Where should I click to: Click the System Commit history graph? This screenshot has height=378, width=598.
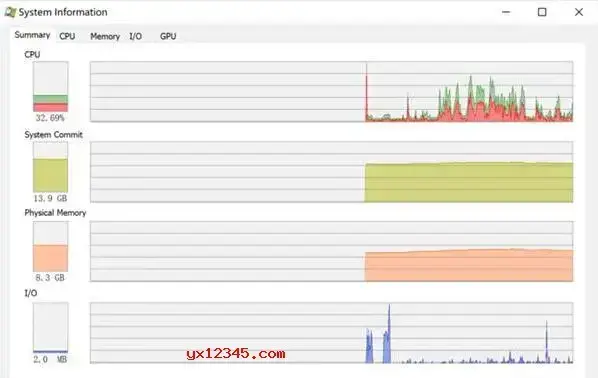click(331, 172)
